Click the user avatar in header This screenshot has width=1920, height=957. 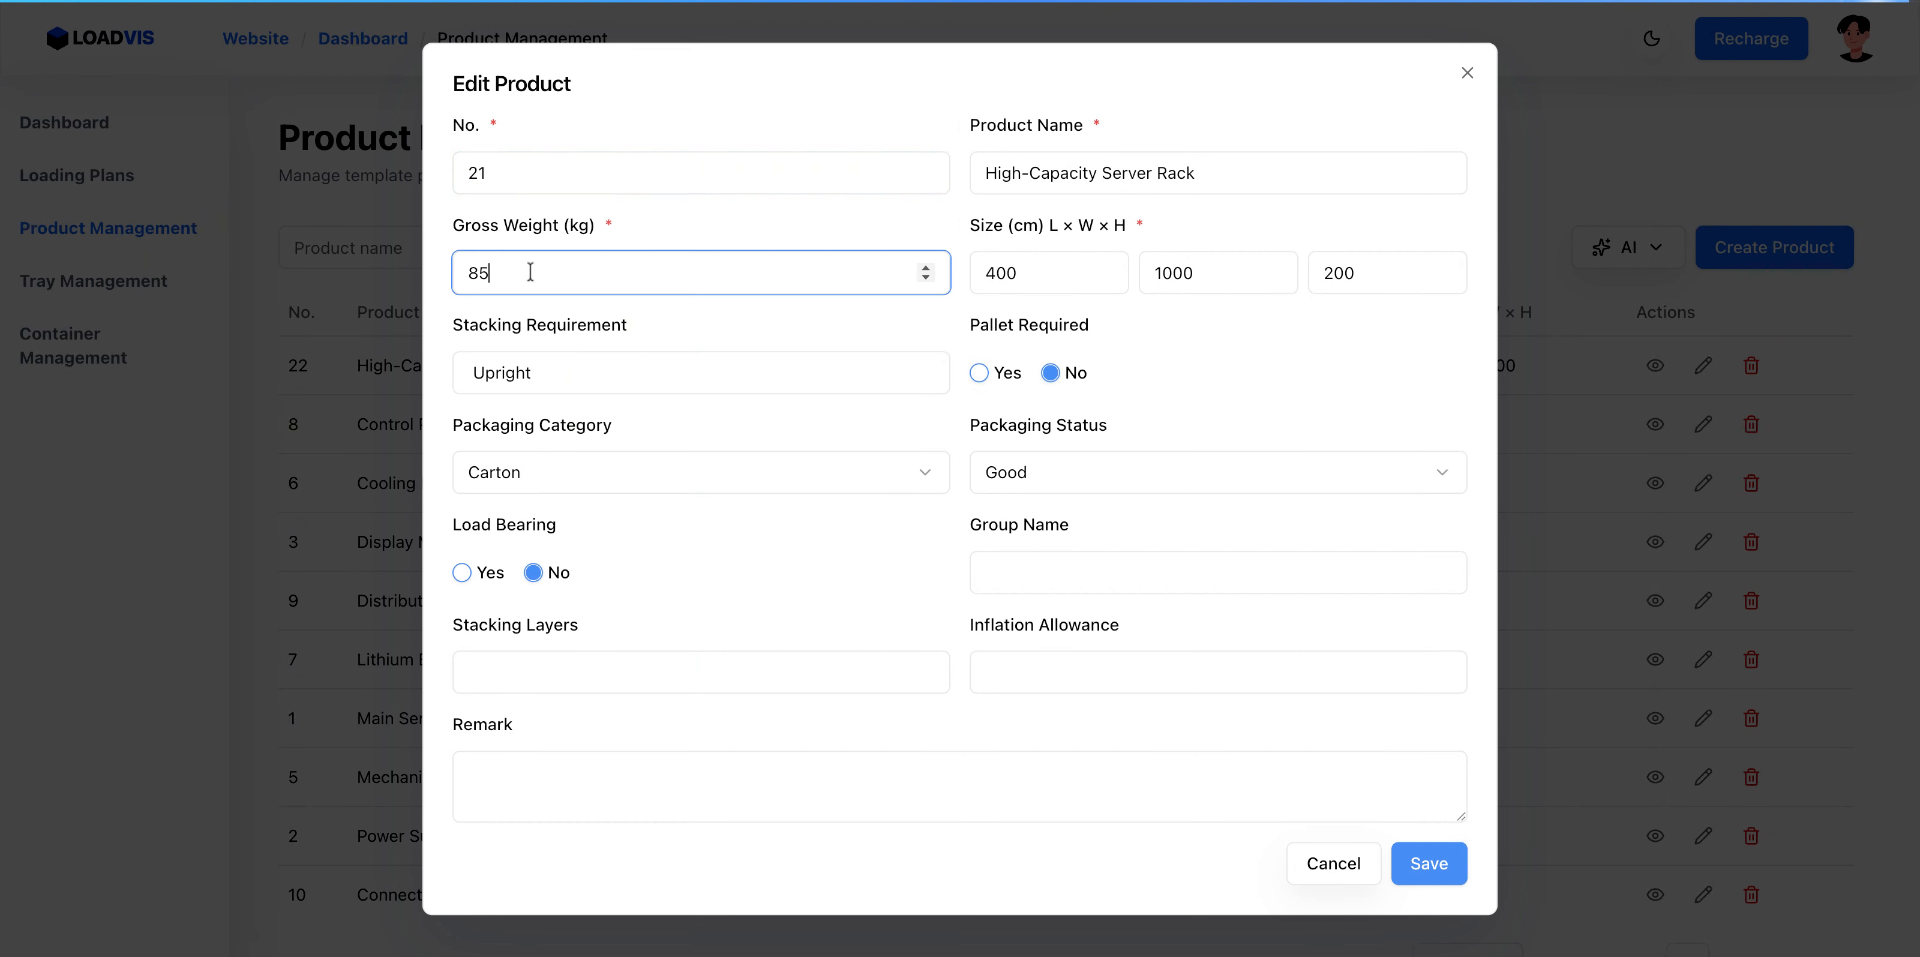1855,39
